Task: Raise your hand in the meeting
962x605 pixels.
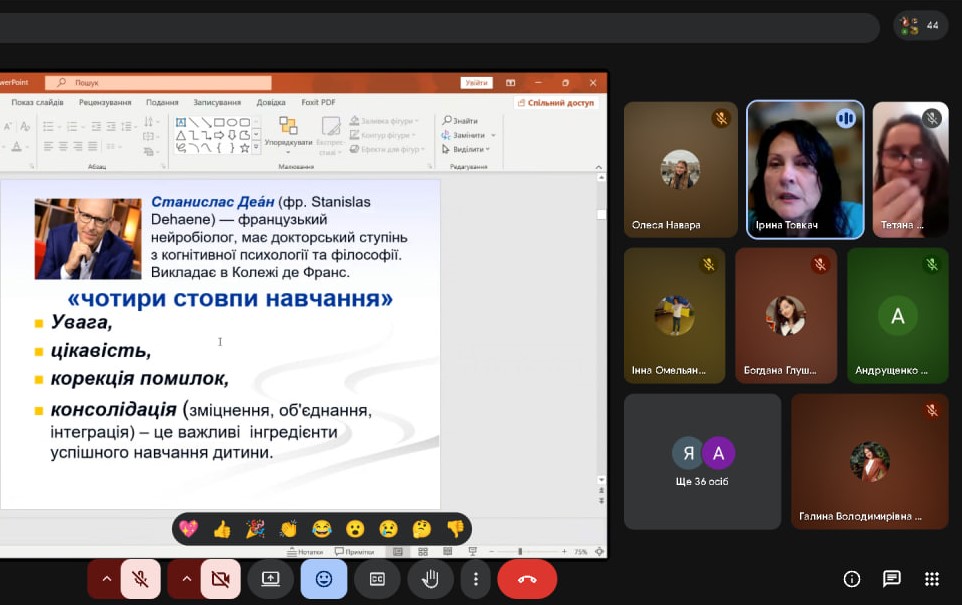Action: point(430,579)
